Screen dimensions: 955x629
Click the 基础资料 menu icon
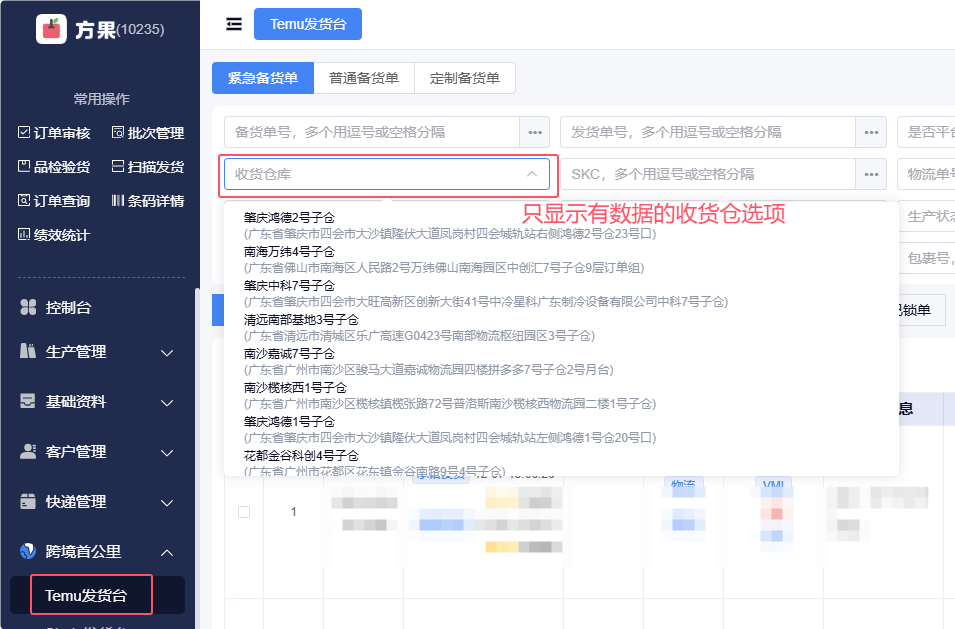(x=28, y=401)
